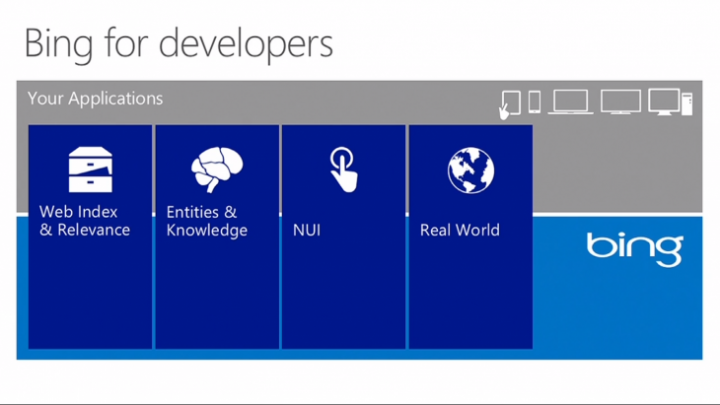The image size is (720, 405).
Task: Click the "Your Applications" heading text
Action: click(x=95, y=98)
